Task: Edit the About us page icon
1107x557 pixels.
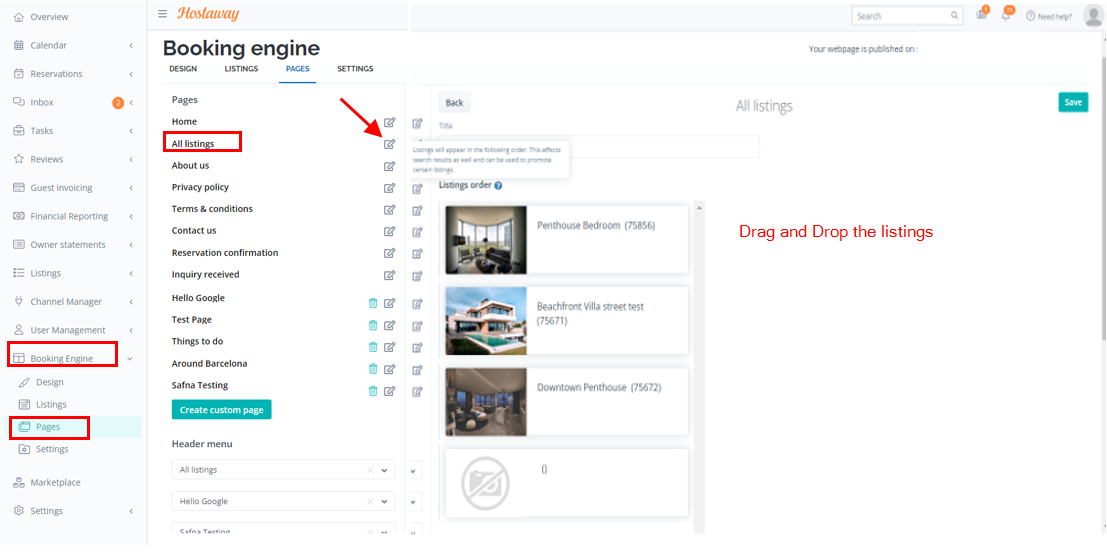Action: tap(389, 166)
